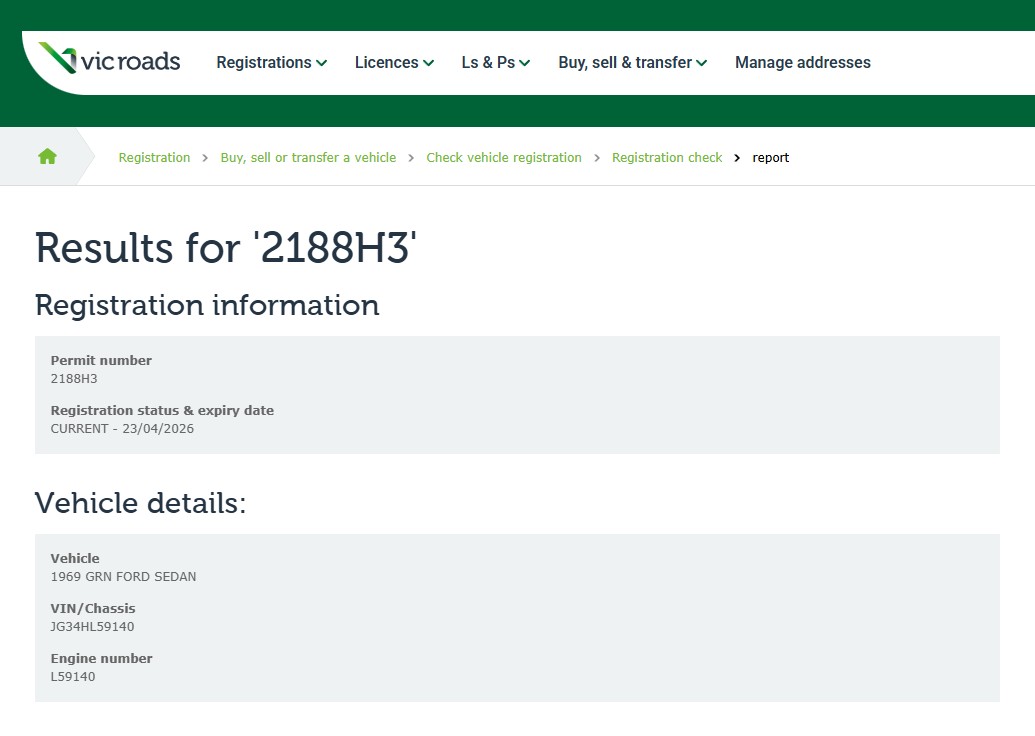Click the permit number value 2188H3
Image resolution: width=1035 pixels, height=736 pixels.
(74, 379)
